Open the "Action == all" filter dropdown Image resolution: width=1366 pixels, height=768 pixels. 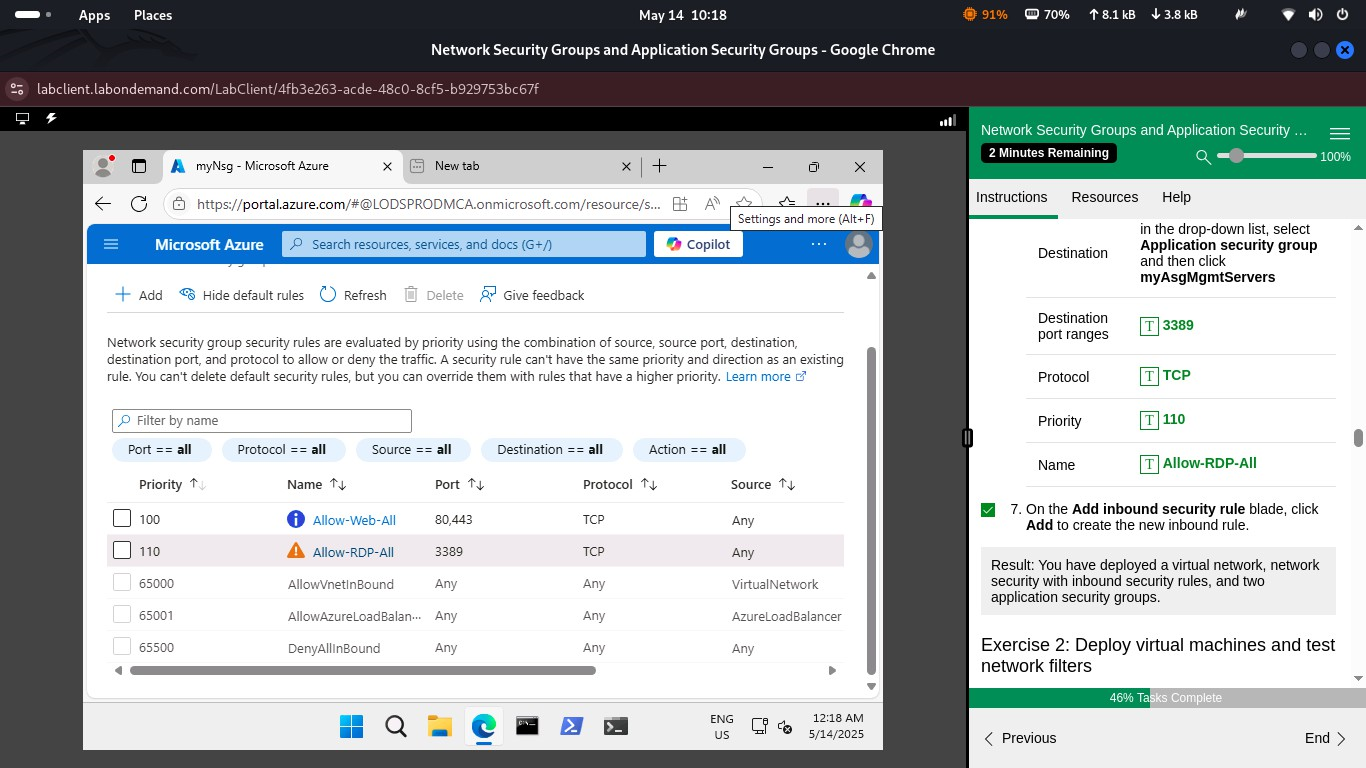[x=688, y=449]
